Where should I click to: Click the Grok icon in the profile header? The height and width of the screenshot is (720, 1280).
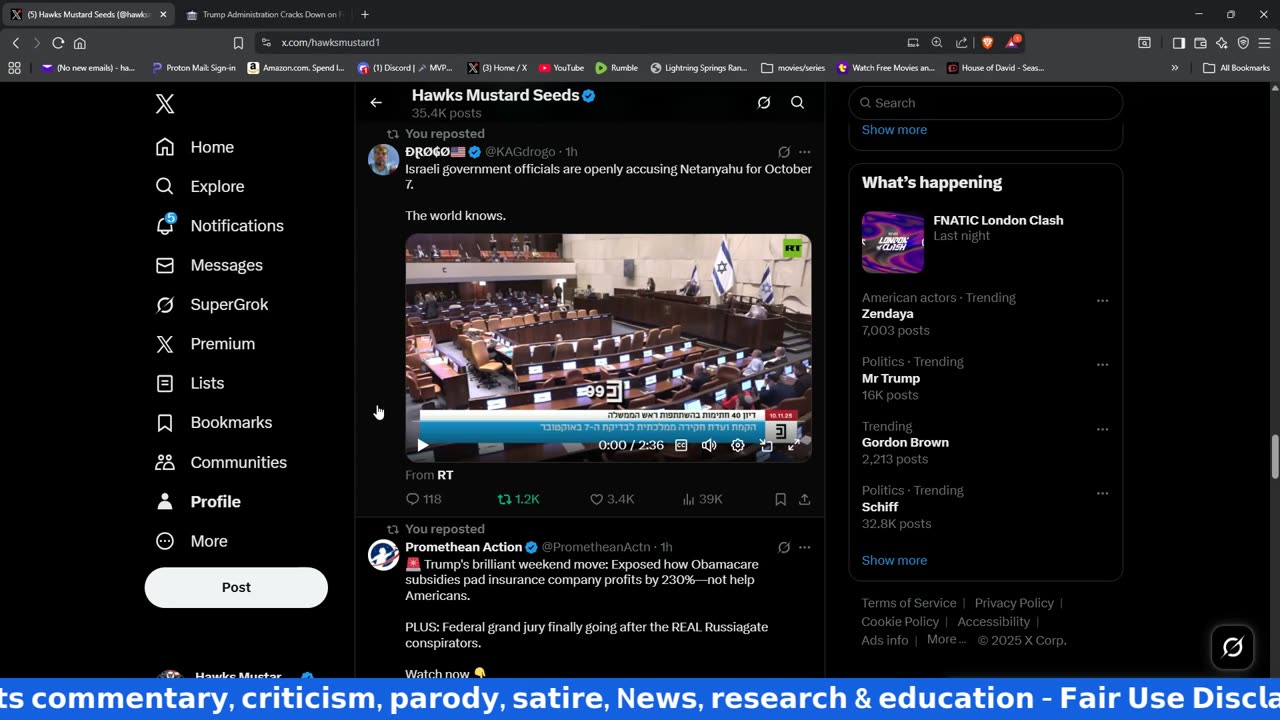coord(764,102)
